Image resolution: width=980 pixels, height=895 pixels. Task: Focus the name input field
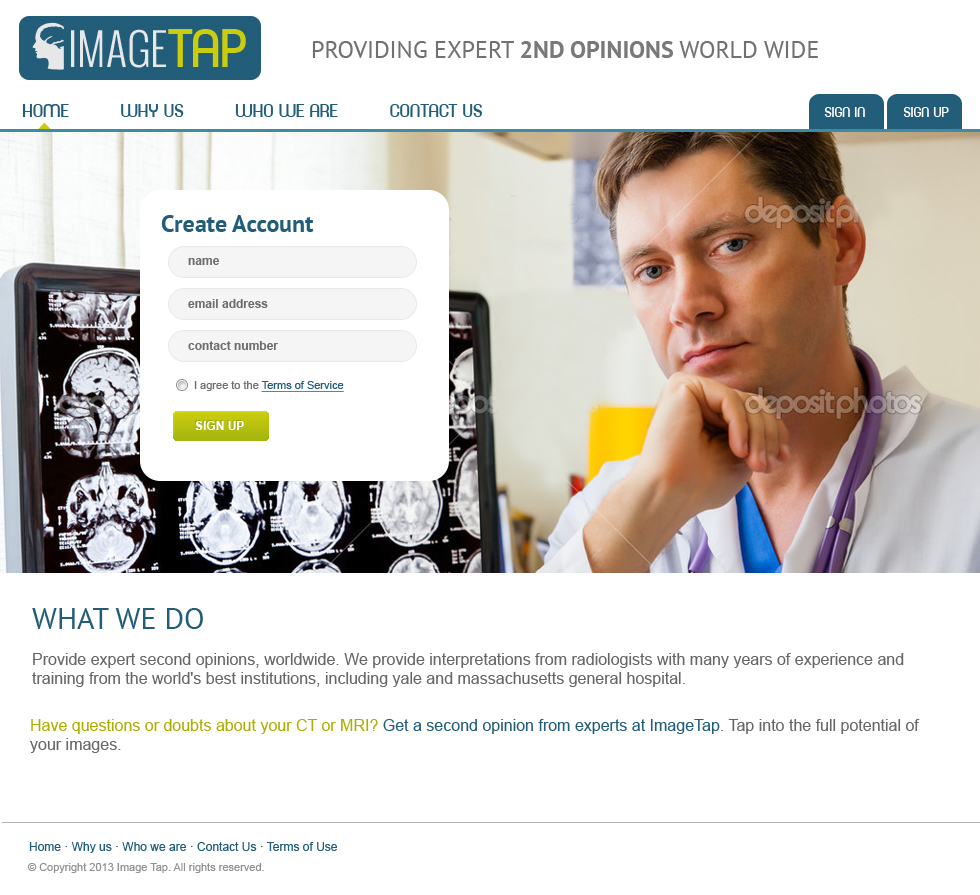[292, 261]
